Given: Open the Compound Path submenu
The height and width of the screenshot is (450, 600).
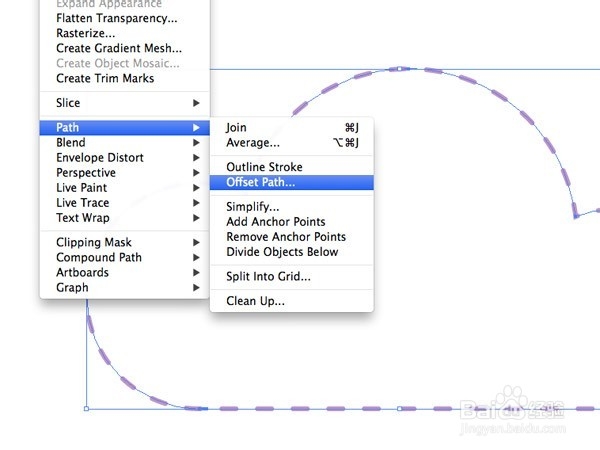Looking at the screenshot, I should pos(124,258).
